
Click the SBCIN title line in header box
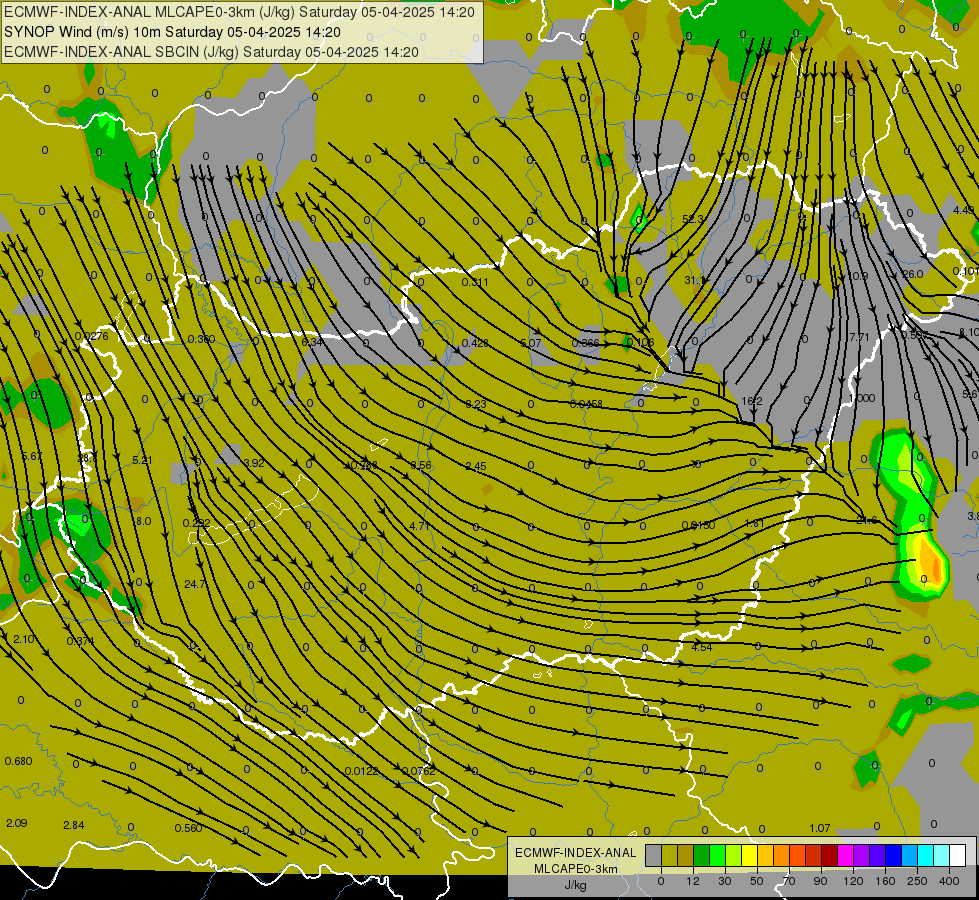211,52
